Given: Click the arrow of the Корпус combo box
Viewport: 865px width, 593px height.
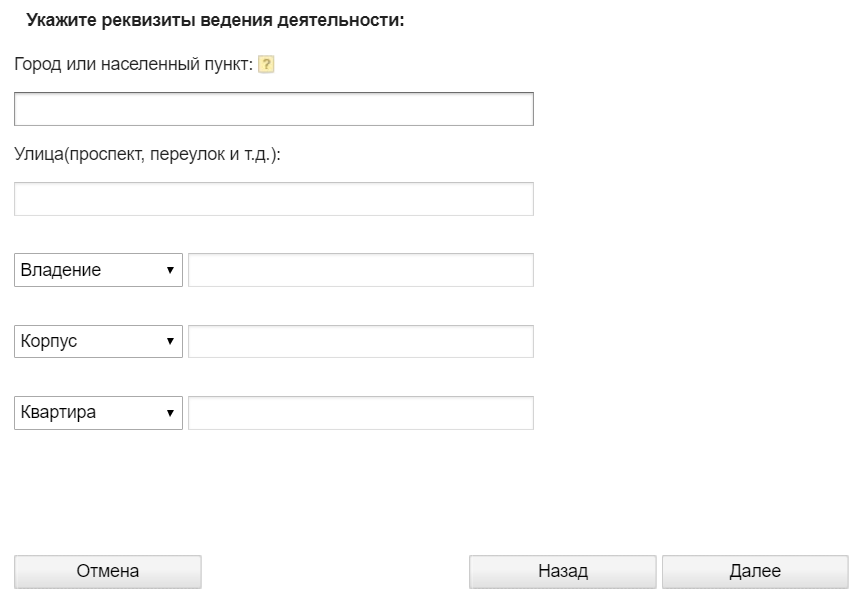Looking at the screenshot, I should [x=170, y=341].
